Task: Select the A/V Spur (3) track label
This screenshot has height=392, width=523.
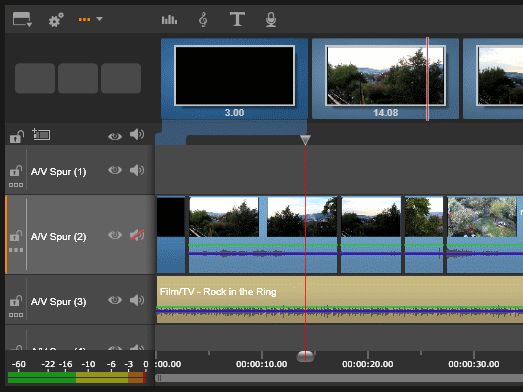Action: 58,302
